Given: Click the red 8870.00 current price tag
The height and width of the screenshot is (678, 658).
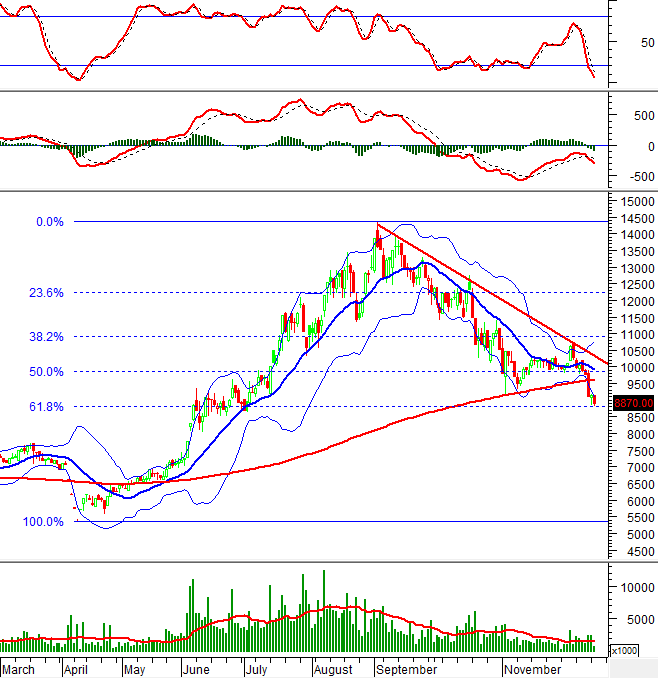Looking at the screenshot, I should (x=633, y=402).
